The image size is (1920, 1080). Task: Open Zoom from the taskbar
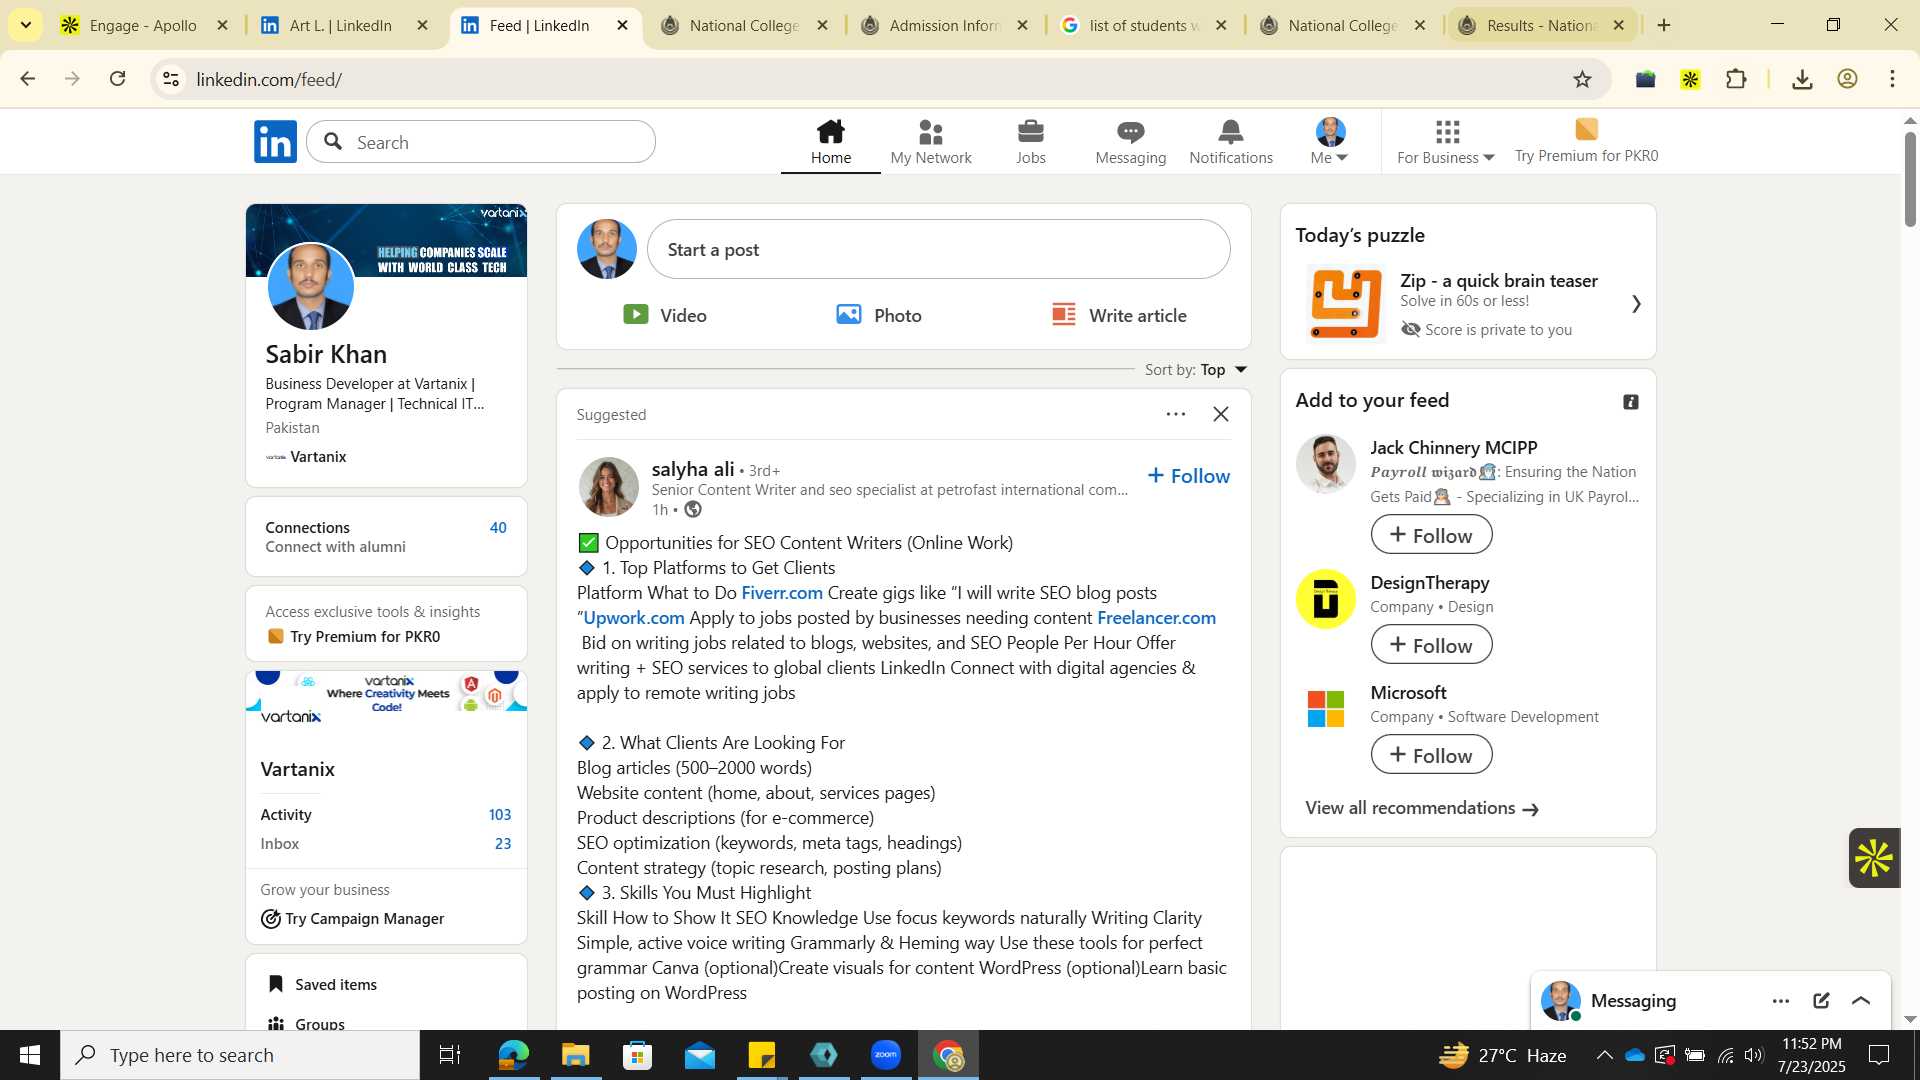(x=886, y=1055)
